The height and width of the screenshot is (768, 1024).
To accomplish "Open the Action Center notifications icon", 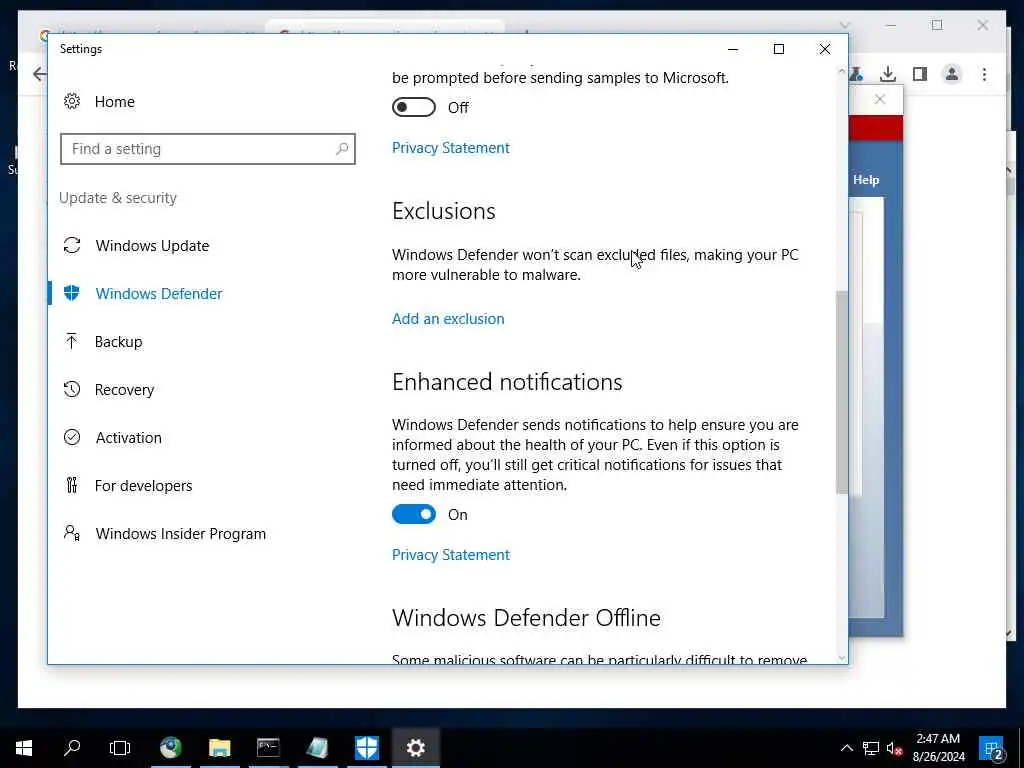I will (993, 748).
